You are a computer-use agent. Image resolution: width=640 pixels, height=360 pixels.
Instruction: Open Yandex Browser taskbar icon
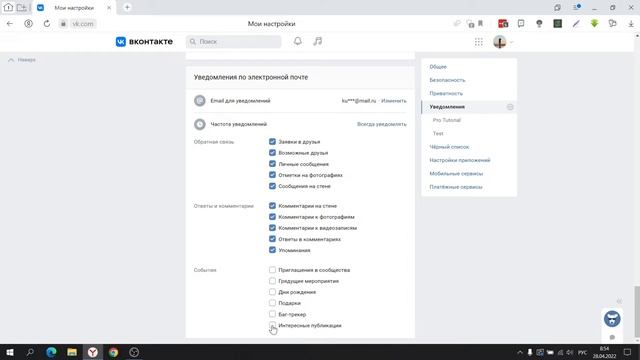[93, 352]
